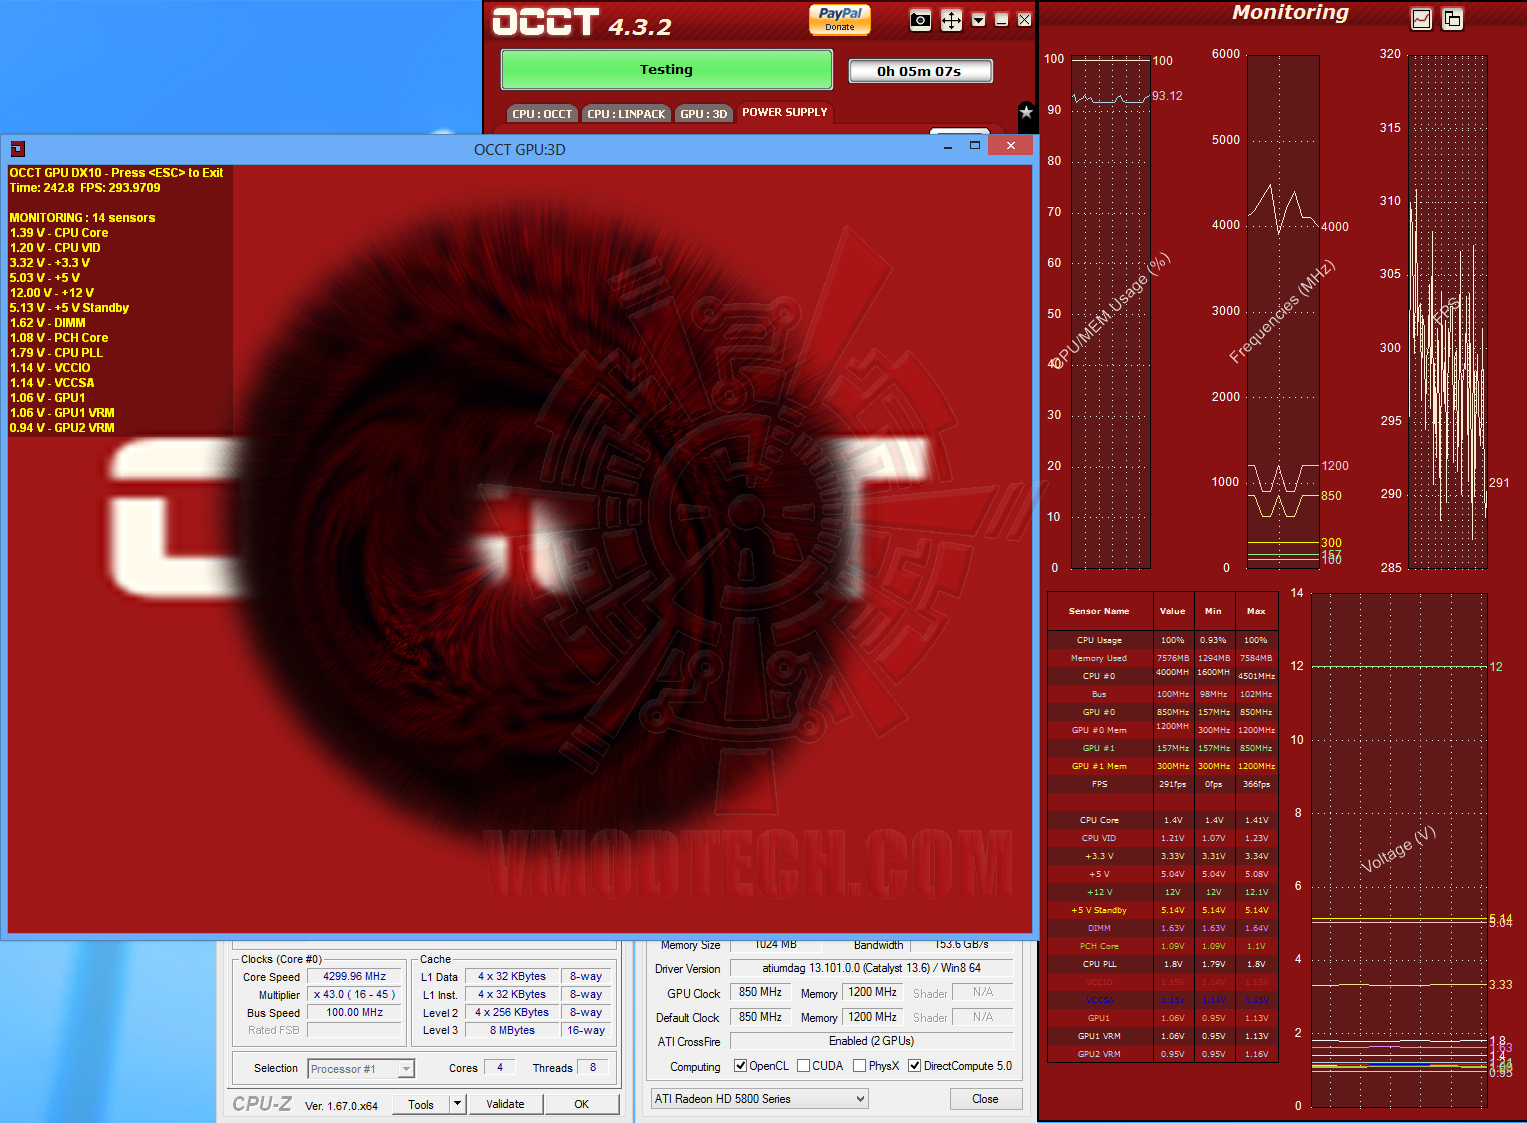
Task: Click the Level 2 cache value 4 x 256 KBytes
Action: coord(512,1013)
